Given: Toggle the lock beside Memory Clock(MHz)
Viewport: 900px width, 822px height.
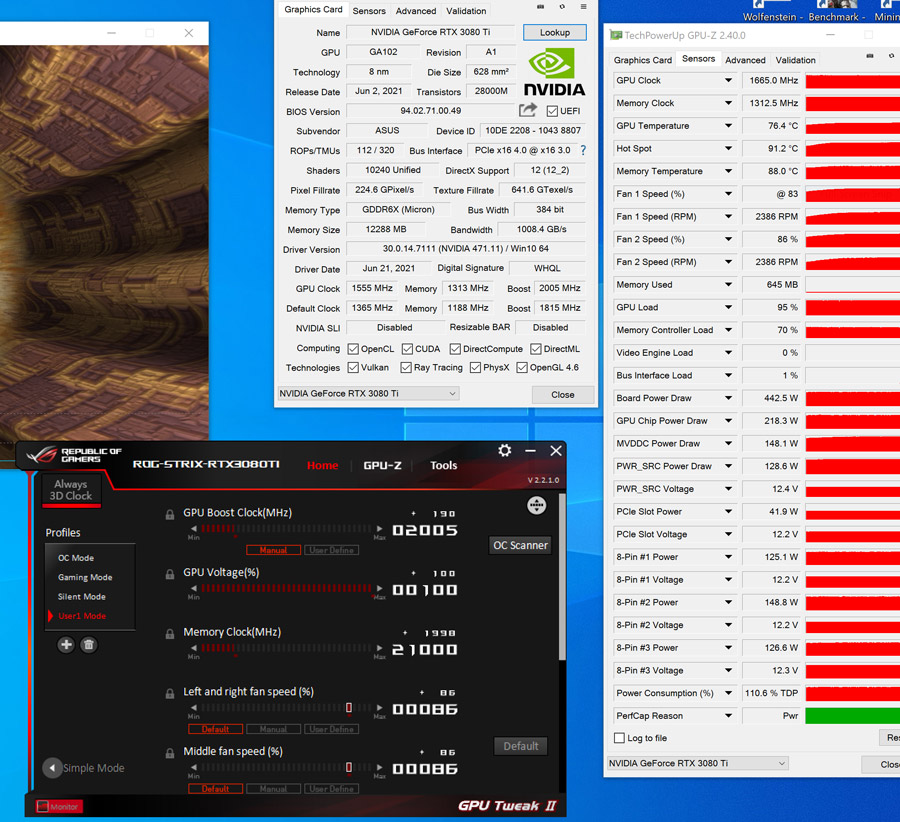Looking at the screenshot, I should (x=170, y=634).
